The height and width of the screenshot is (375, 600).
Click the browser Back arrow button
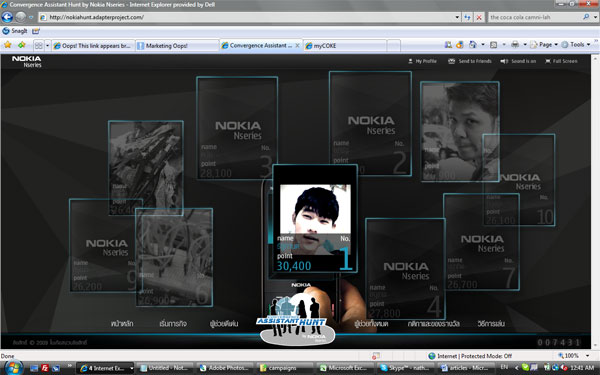pos(7,17)
